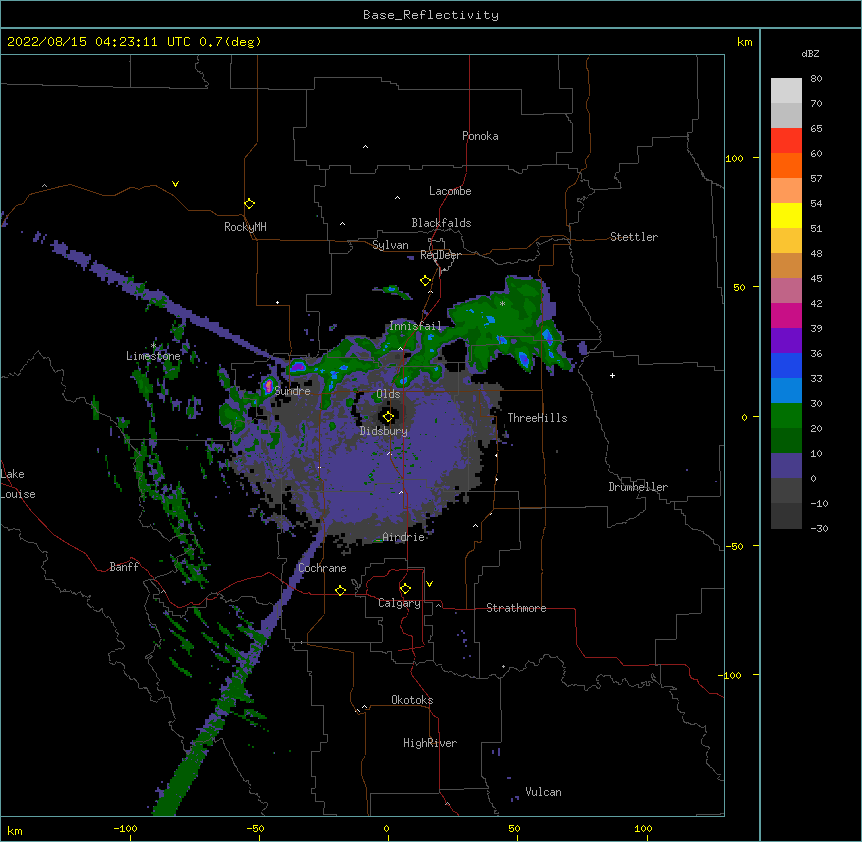Click the asterisk inside green echo northeast of Innisfail
The width and height of the screenshot is (862, 842).
pyautogui.click(x=502, y=303)
